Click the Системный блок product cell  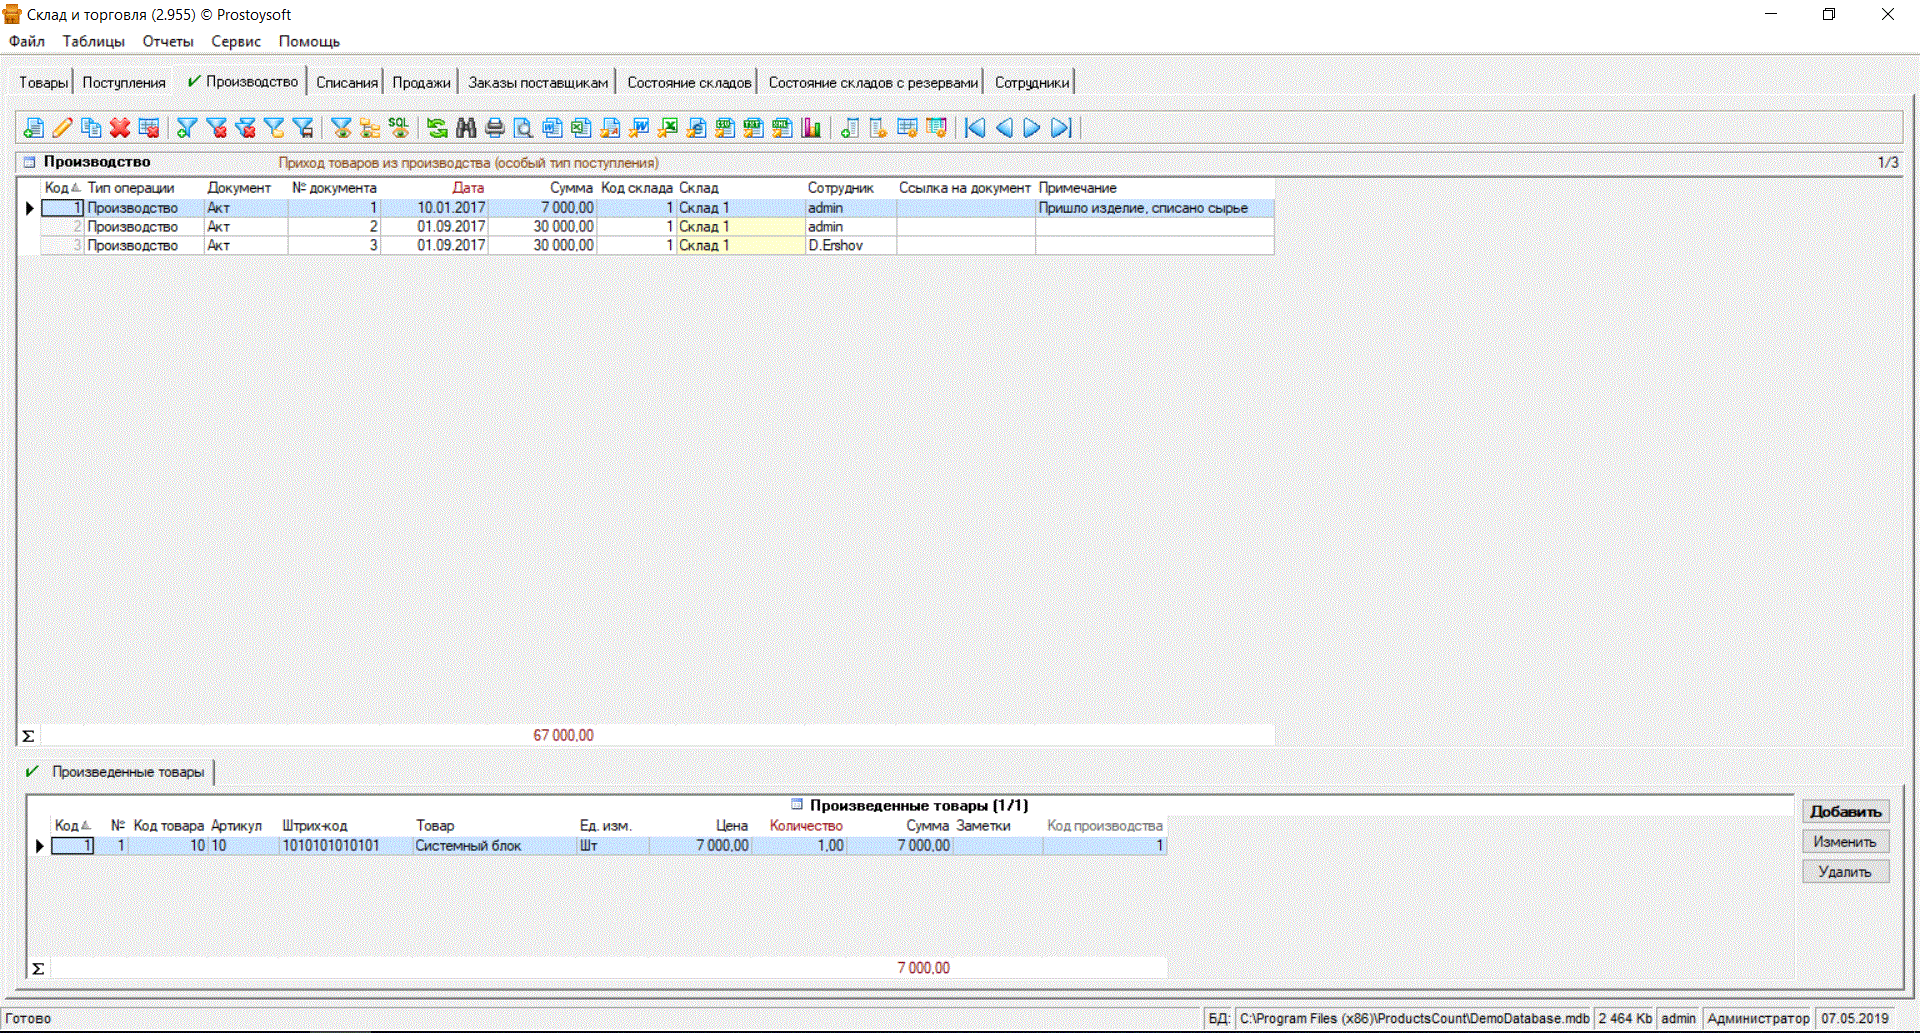pyautogui.click(x=468, y=846)
